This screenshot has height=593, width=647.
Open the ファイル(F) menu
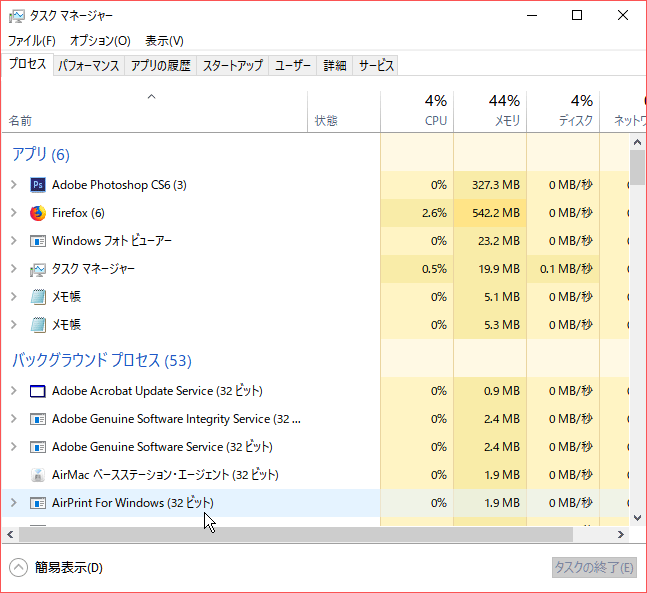(32, 41)
